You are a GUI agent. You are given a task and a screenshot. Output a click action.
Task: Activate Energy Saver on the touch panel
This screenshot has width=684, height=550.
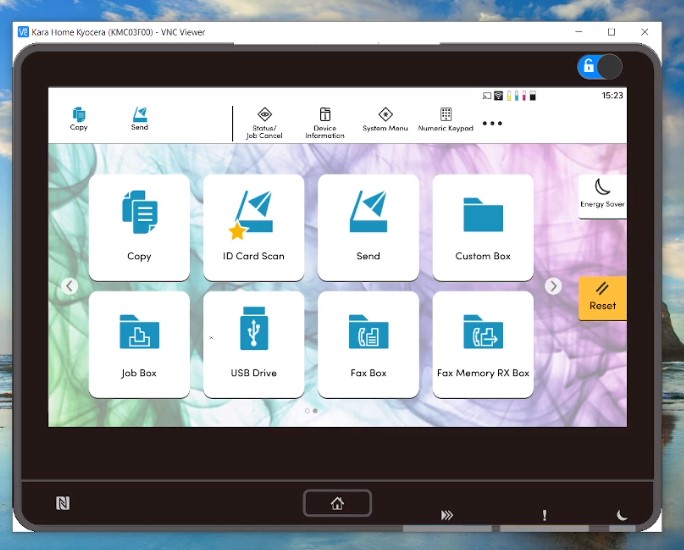[602, 196]
